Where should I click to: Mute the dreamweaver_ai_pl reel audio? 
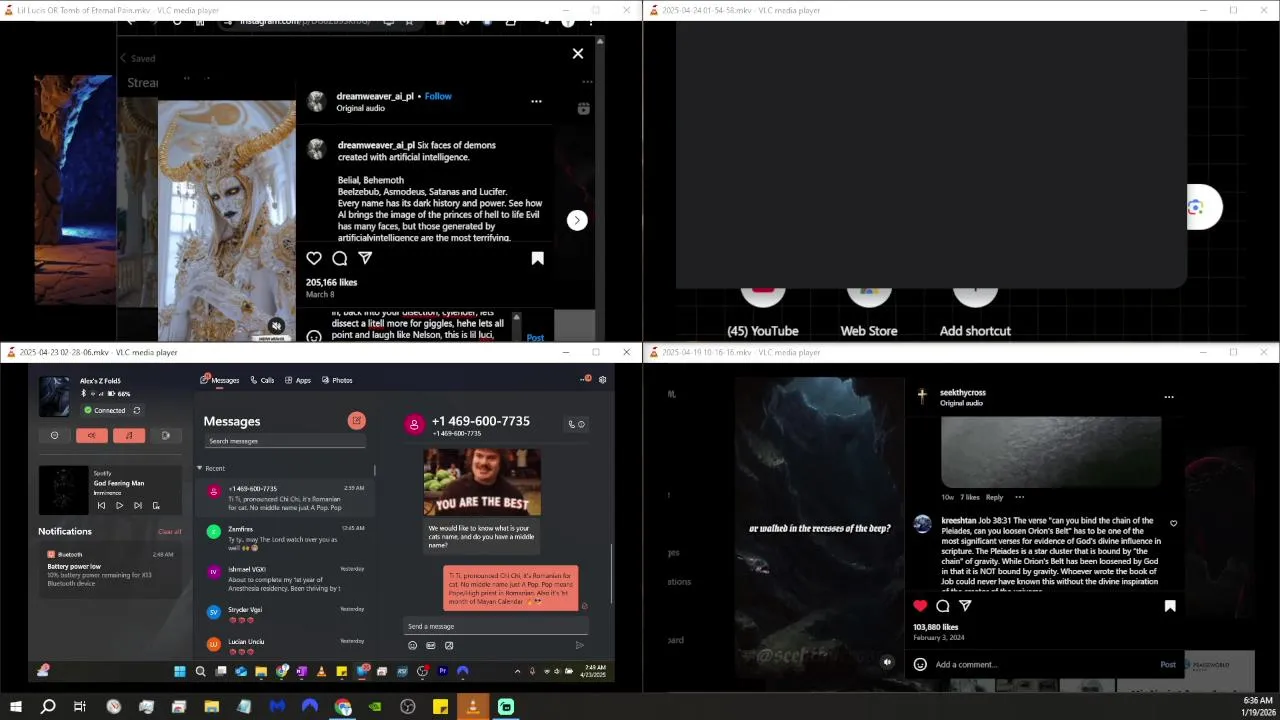coord(276,325)
